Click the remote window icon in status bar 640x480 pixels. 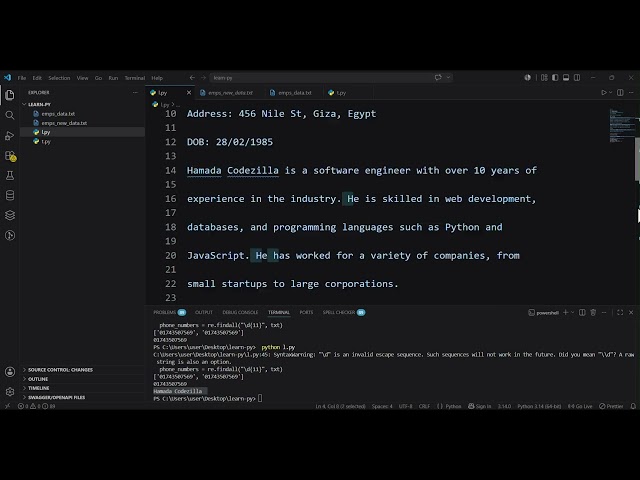coord(7,406)
